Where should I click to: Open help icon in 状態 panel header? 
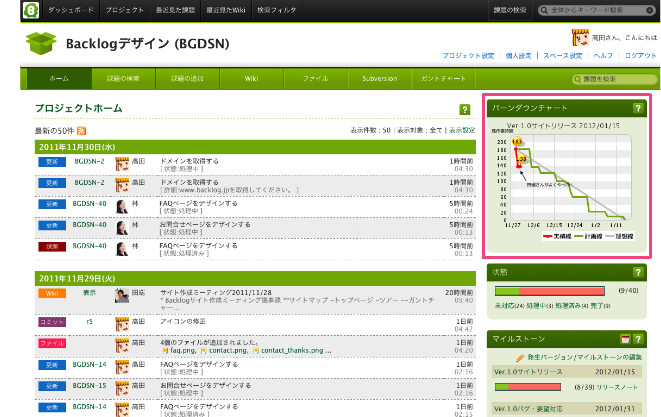pyautogui.click(x=638, y=272)
